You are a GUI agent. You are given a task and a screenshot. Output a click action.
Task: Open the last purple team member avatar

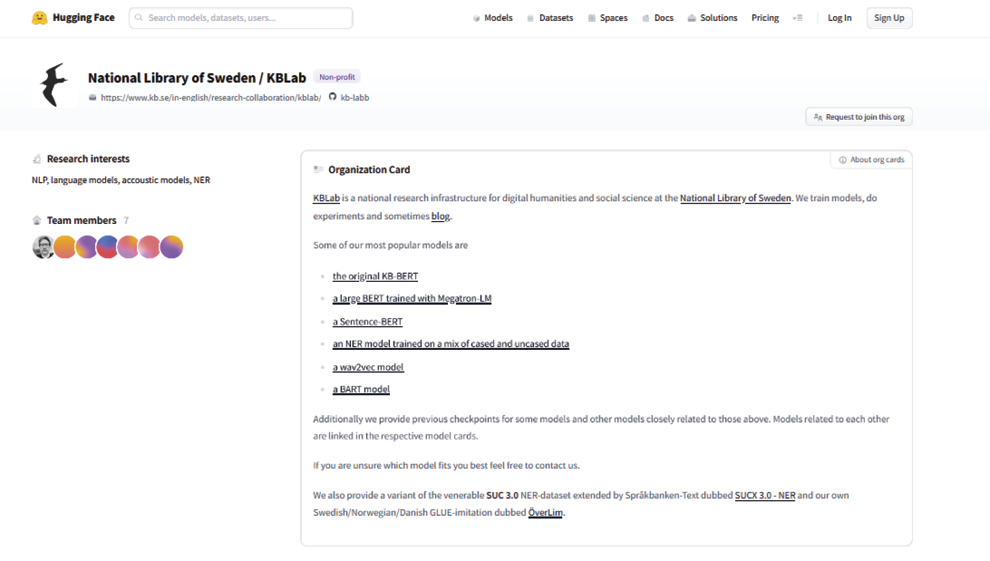pos(171,247)
